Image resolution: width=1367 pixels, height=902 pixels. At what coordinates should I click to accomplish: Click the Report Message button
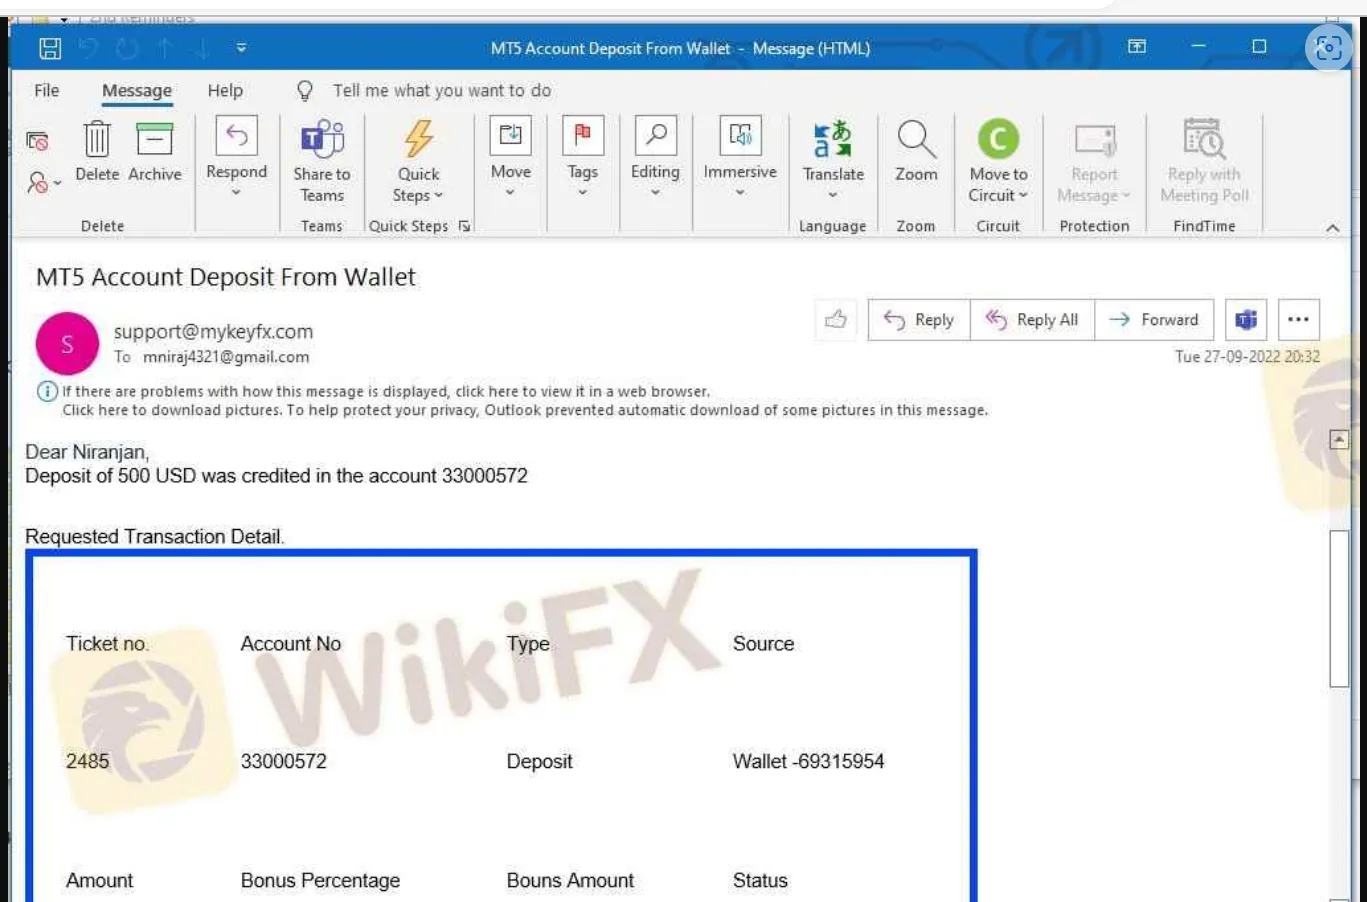pos(1094,163)
